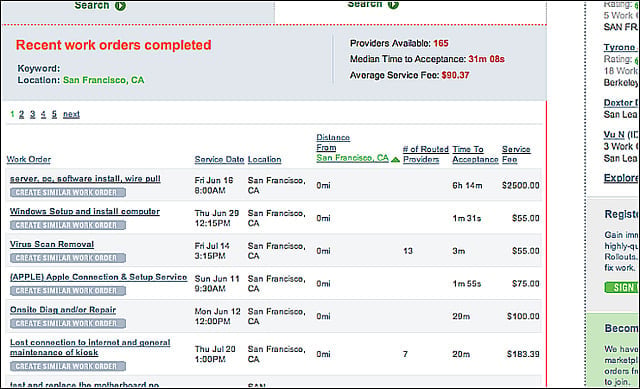Sort by # of Routed Providers column
This screenshot has width=640, height=389.
click(x=425, y=154)
